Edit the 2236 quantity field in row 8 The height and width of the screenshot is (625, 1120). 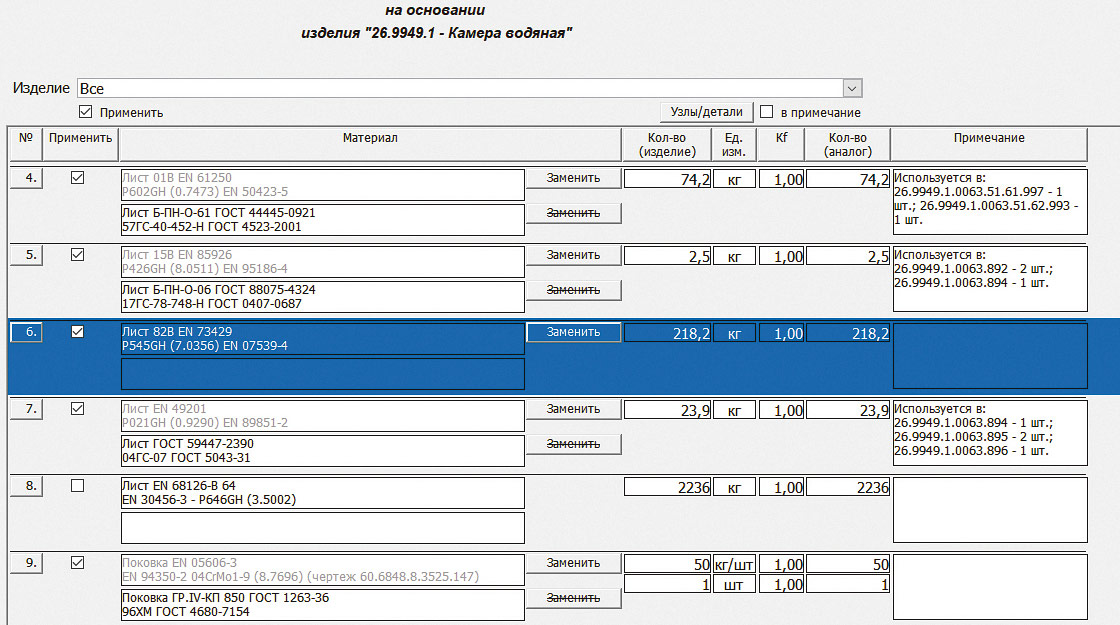pyautogui.click(x=667, y=487)
